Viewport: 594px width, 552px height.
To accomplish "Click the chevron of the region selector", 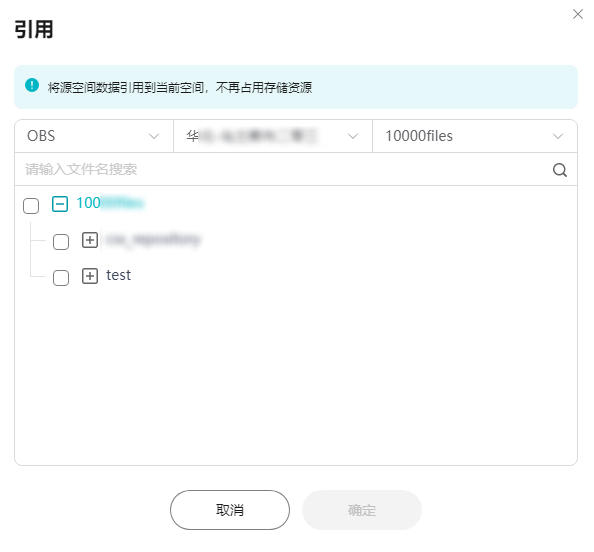I will coord(353,136).
